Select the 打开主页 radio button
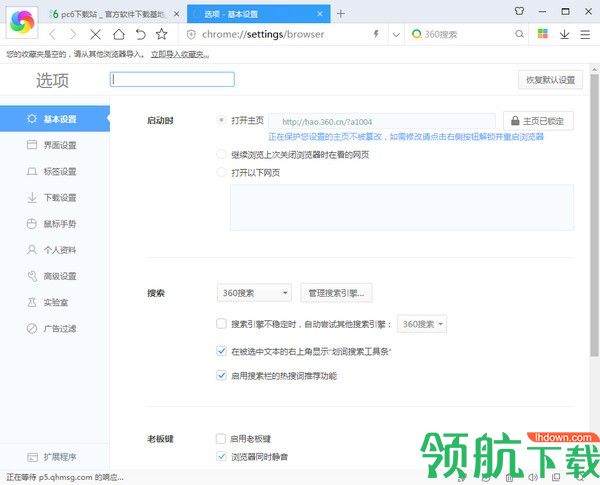Screen dimensions: 600x485 [x=221, y=120]
